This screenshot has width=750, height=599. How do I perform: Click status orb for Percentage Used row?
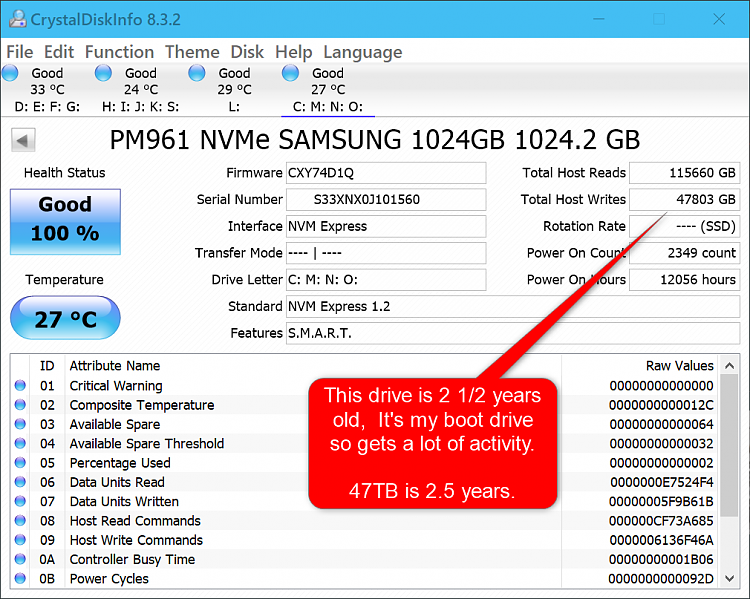[x=20, y=463]
